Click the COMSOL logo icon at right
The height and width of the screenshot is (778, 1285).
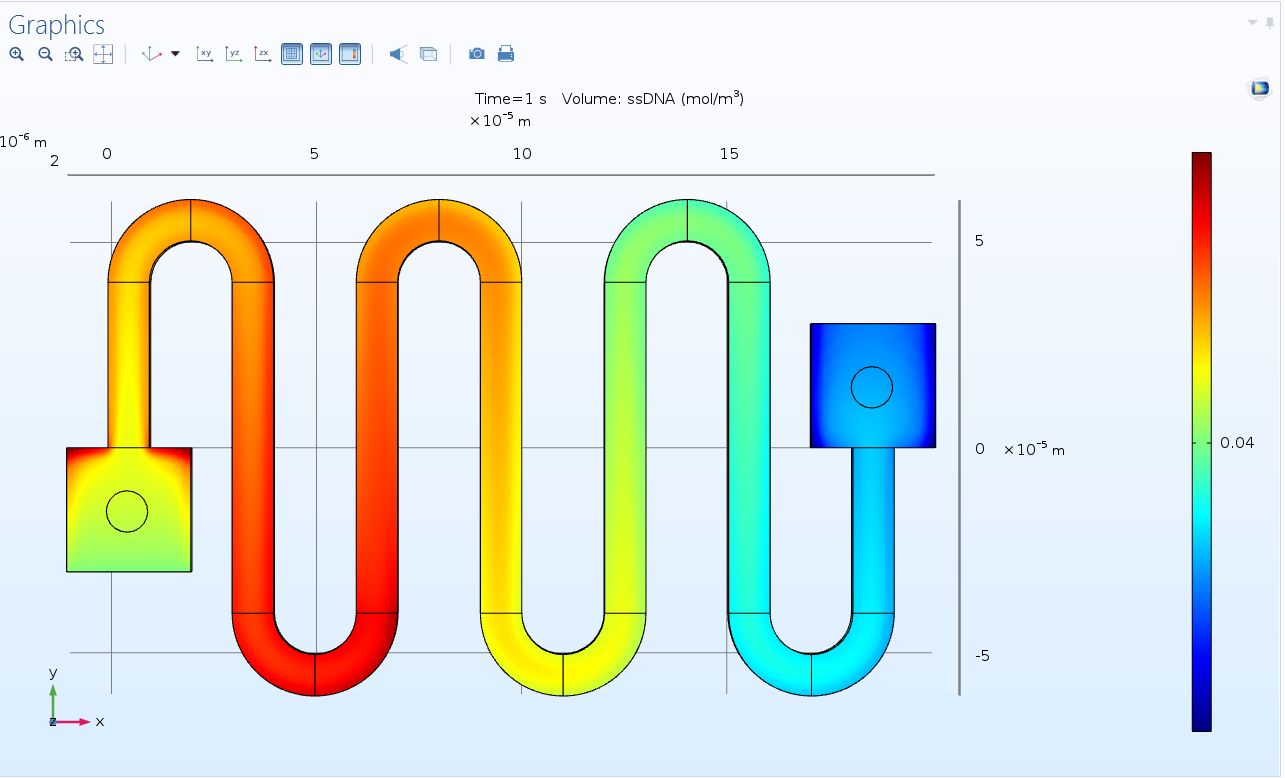click(1258, 88)
